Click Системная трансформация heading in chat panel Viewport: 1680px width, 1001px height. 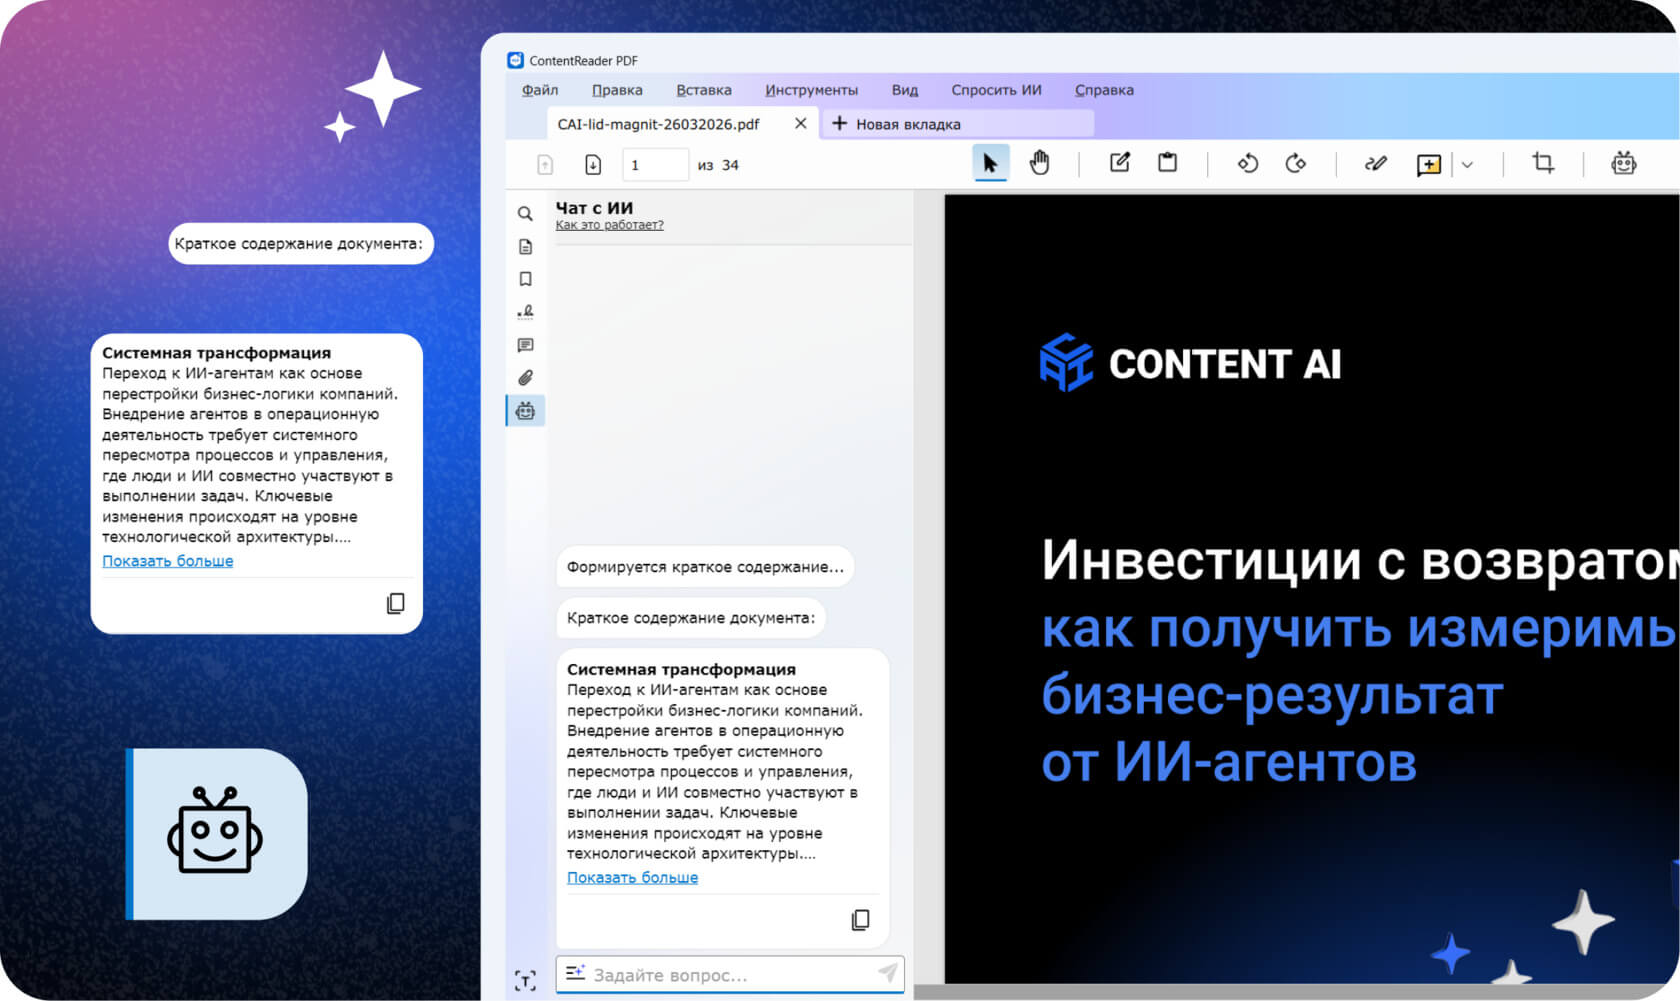681,669
